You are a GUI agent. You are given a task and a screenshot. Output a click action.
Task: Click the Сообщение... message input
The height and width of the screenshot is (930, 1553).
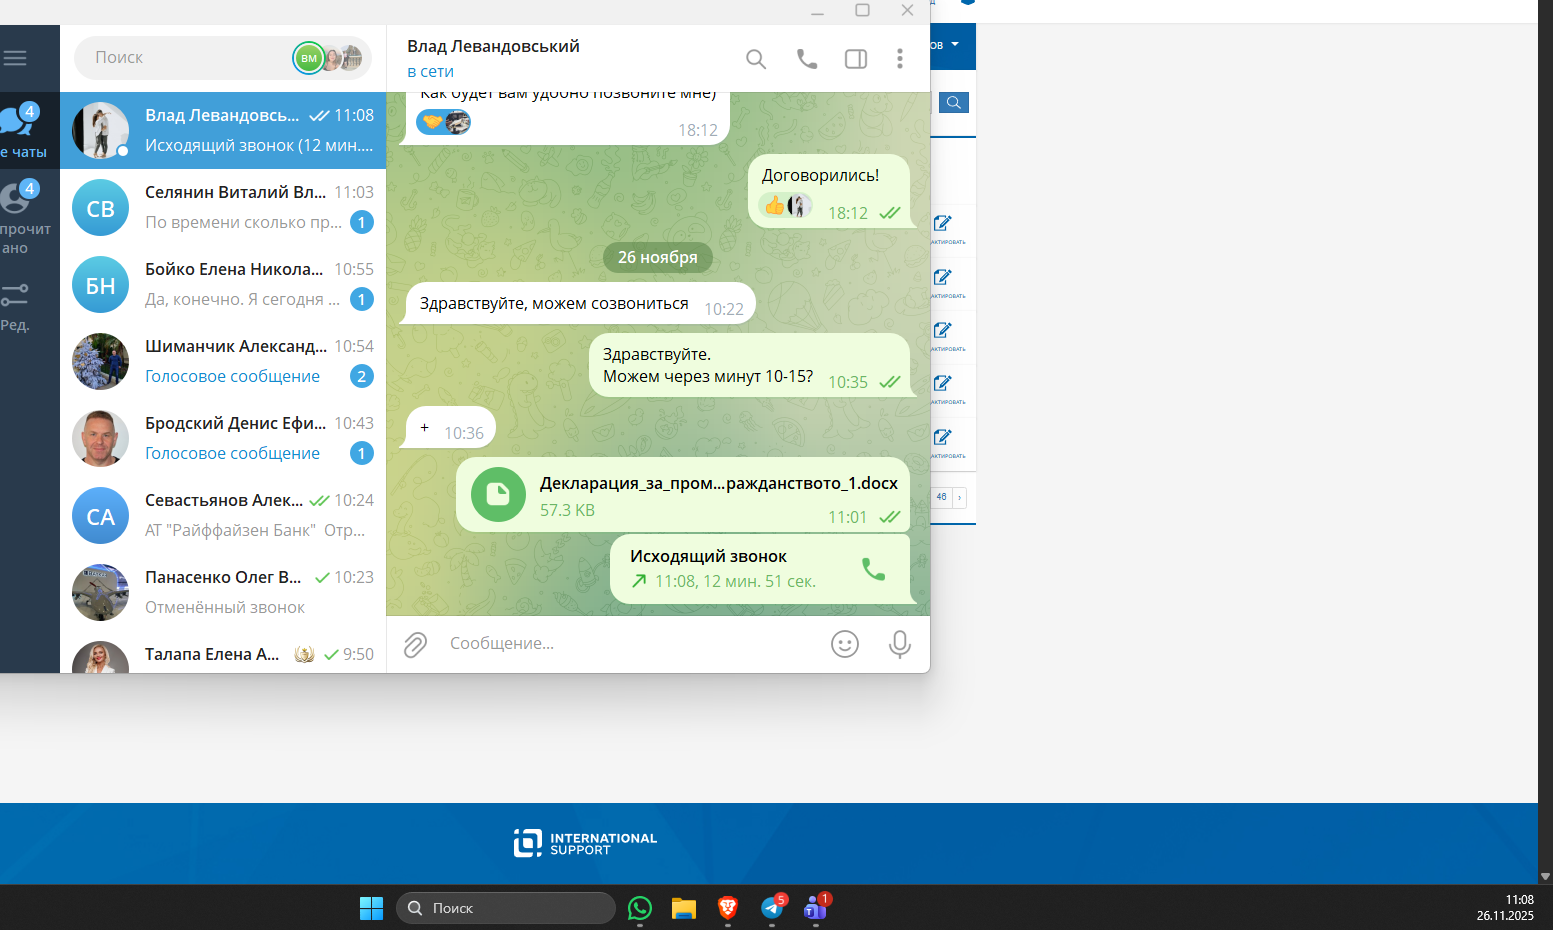click(630, 644)
